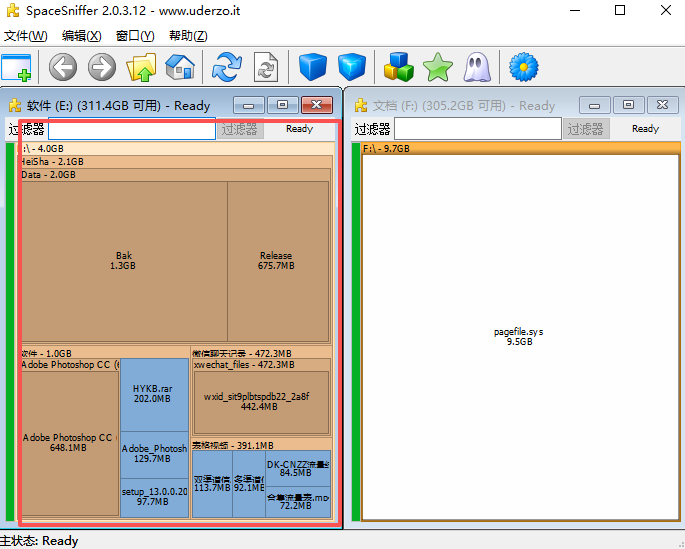The height and width of the screenshot is (549, 685).
Task: Select the setup_13.0.0.20 97.7MB file block
Action: [x=154, y=498]
